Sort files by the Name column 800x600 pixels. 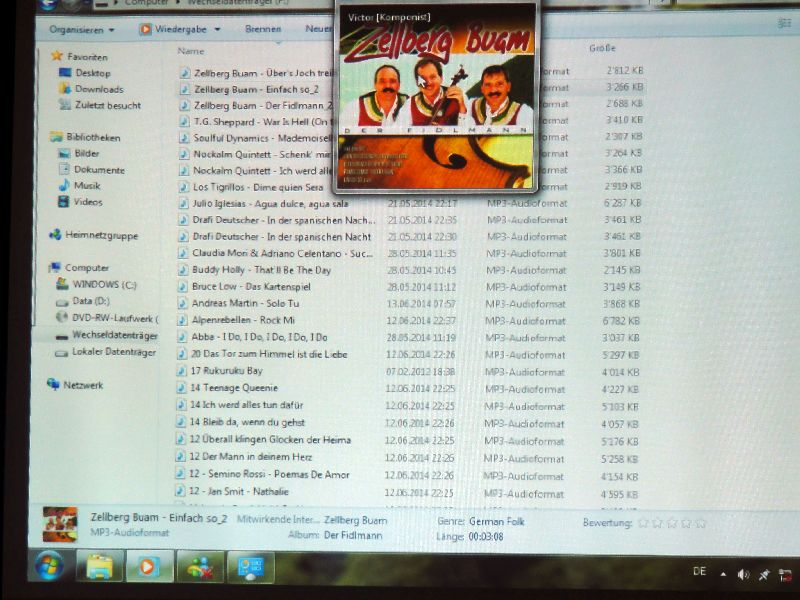coord(191,51)
